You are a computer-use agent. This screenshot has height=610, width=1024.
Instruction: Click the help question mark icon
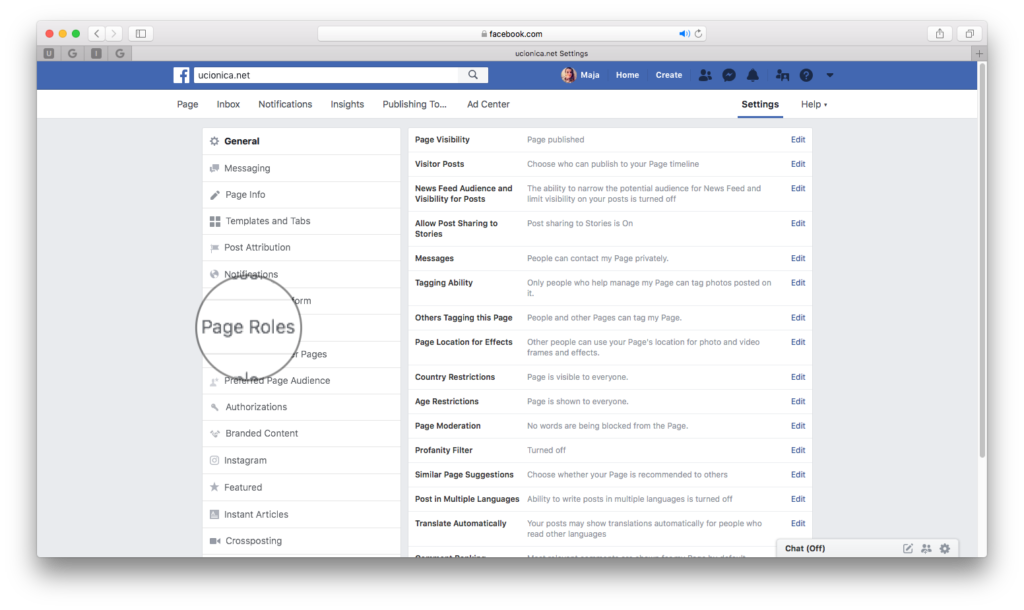806,75
